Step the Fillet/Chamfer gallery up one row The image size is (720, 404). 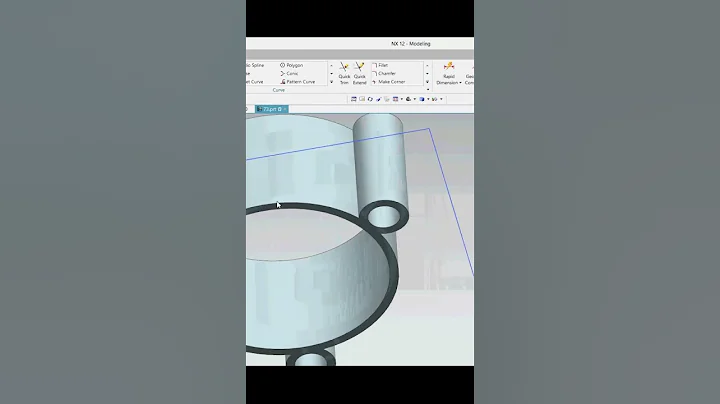pyautogui.click(x=427, y=66)
